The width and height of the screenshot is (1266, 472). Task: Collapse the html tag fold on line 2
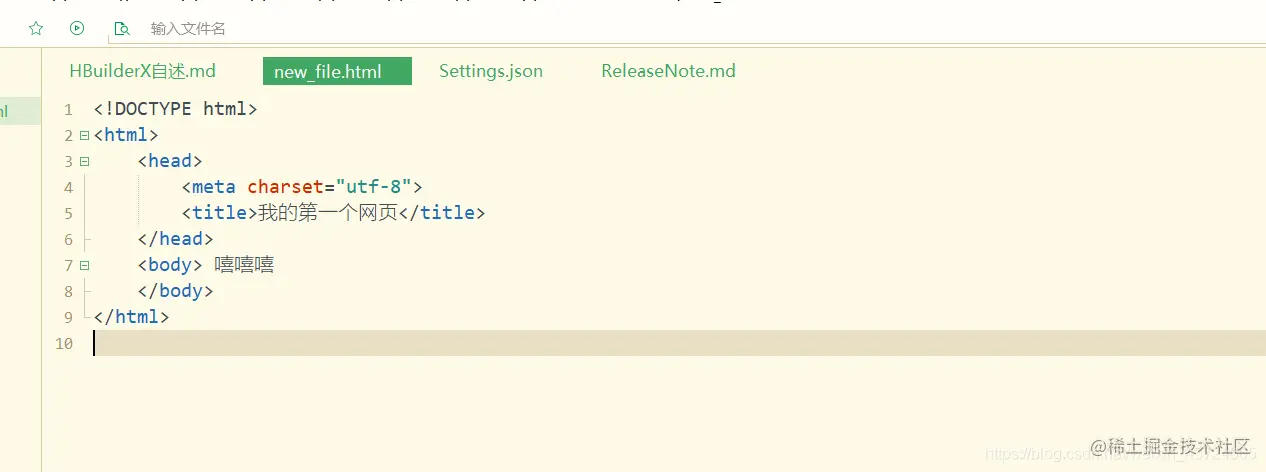[84, 135]
